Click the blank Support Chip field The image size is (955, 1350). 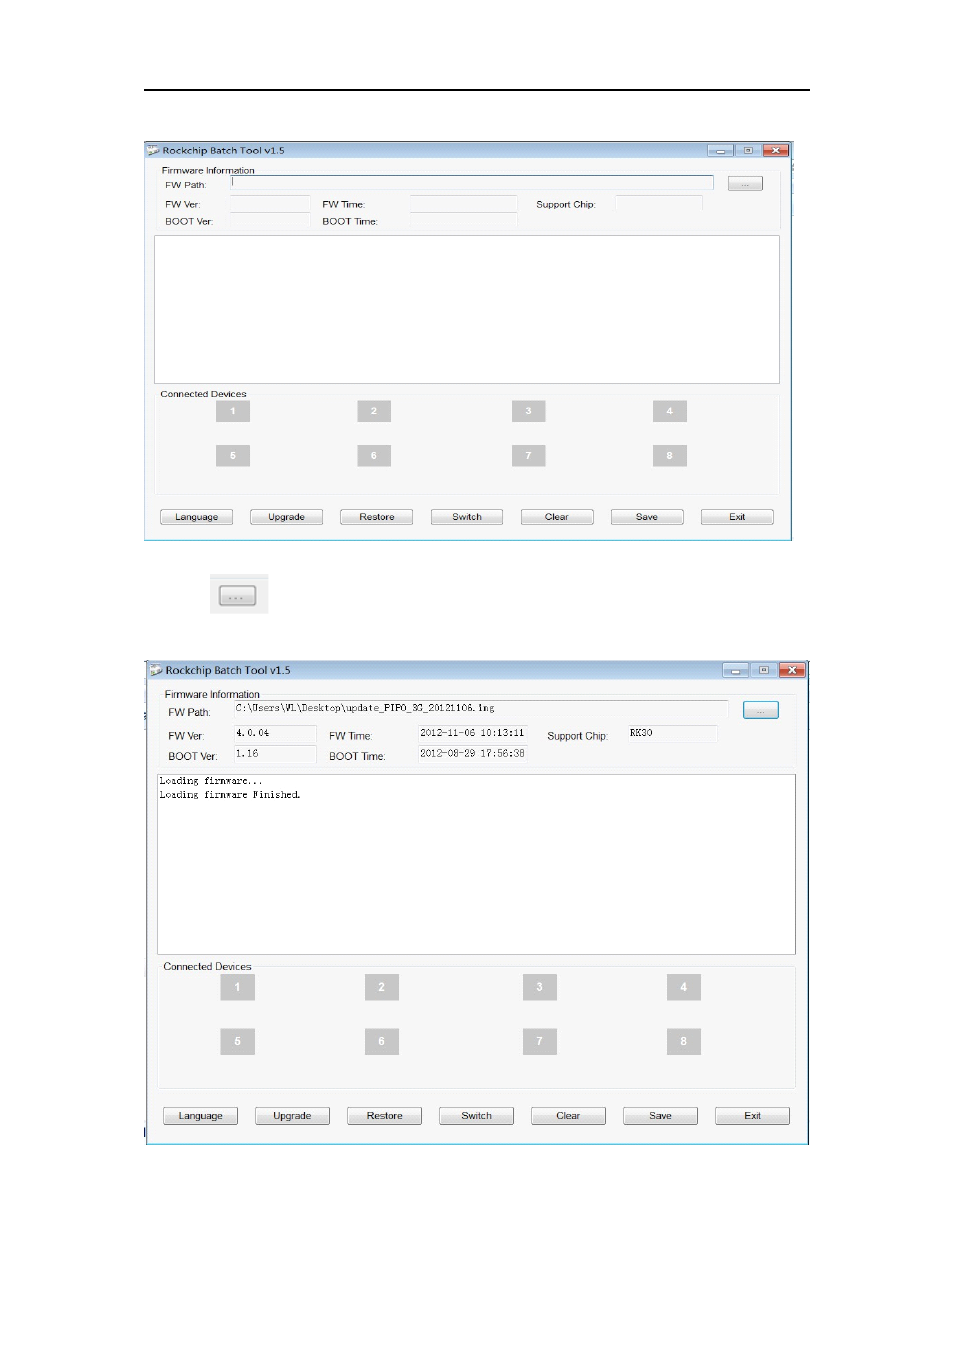point(659,203)
